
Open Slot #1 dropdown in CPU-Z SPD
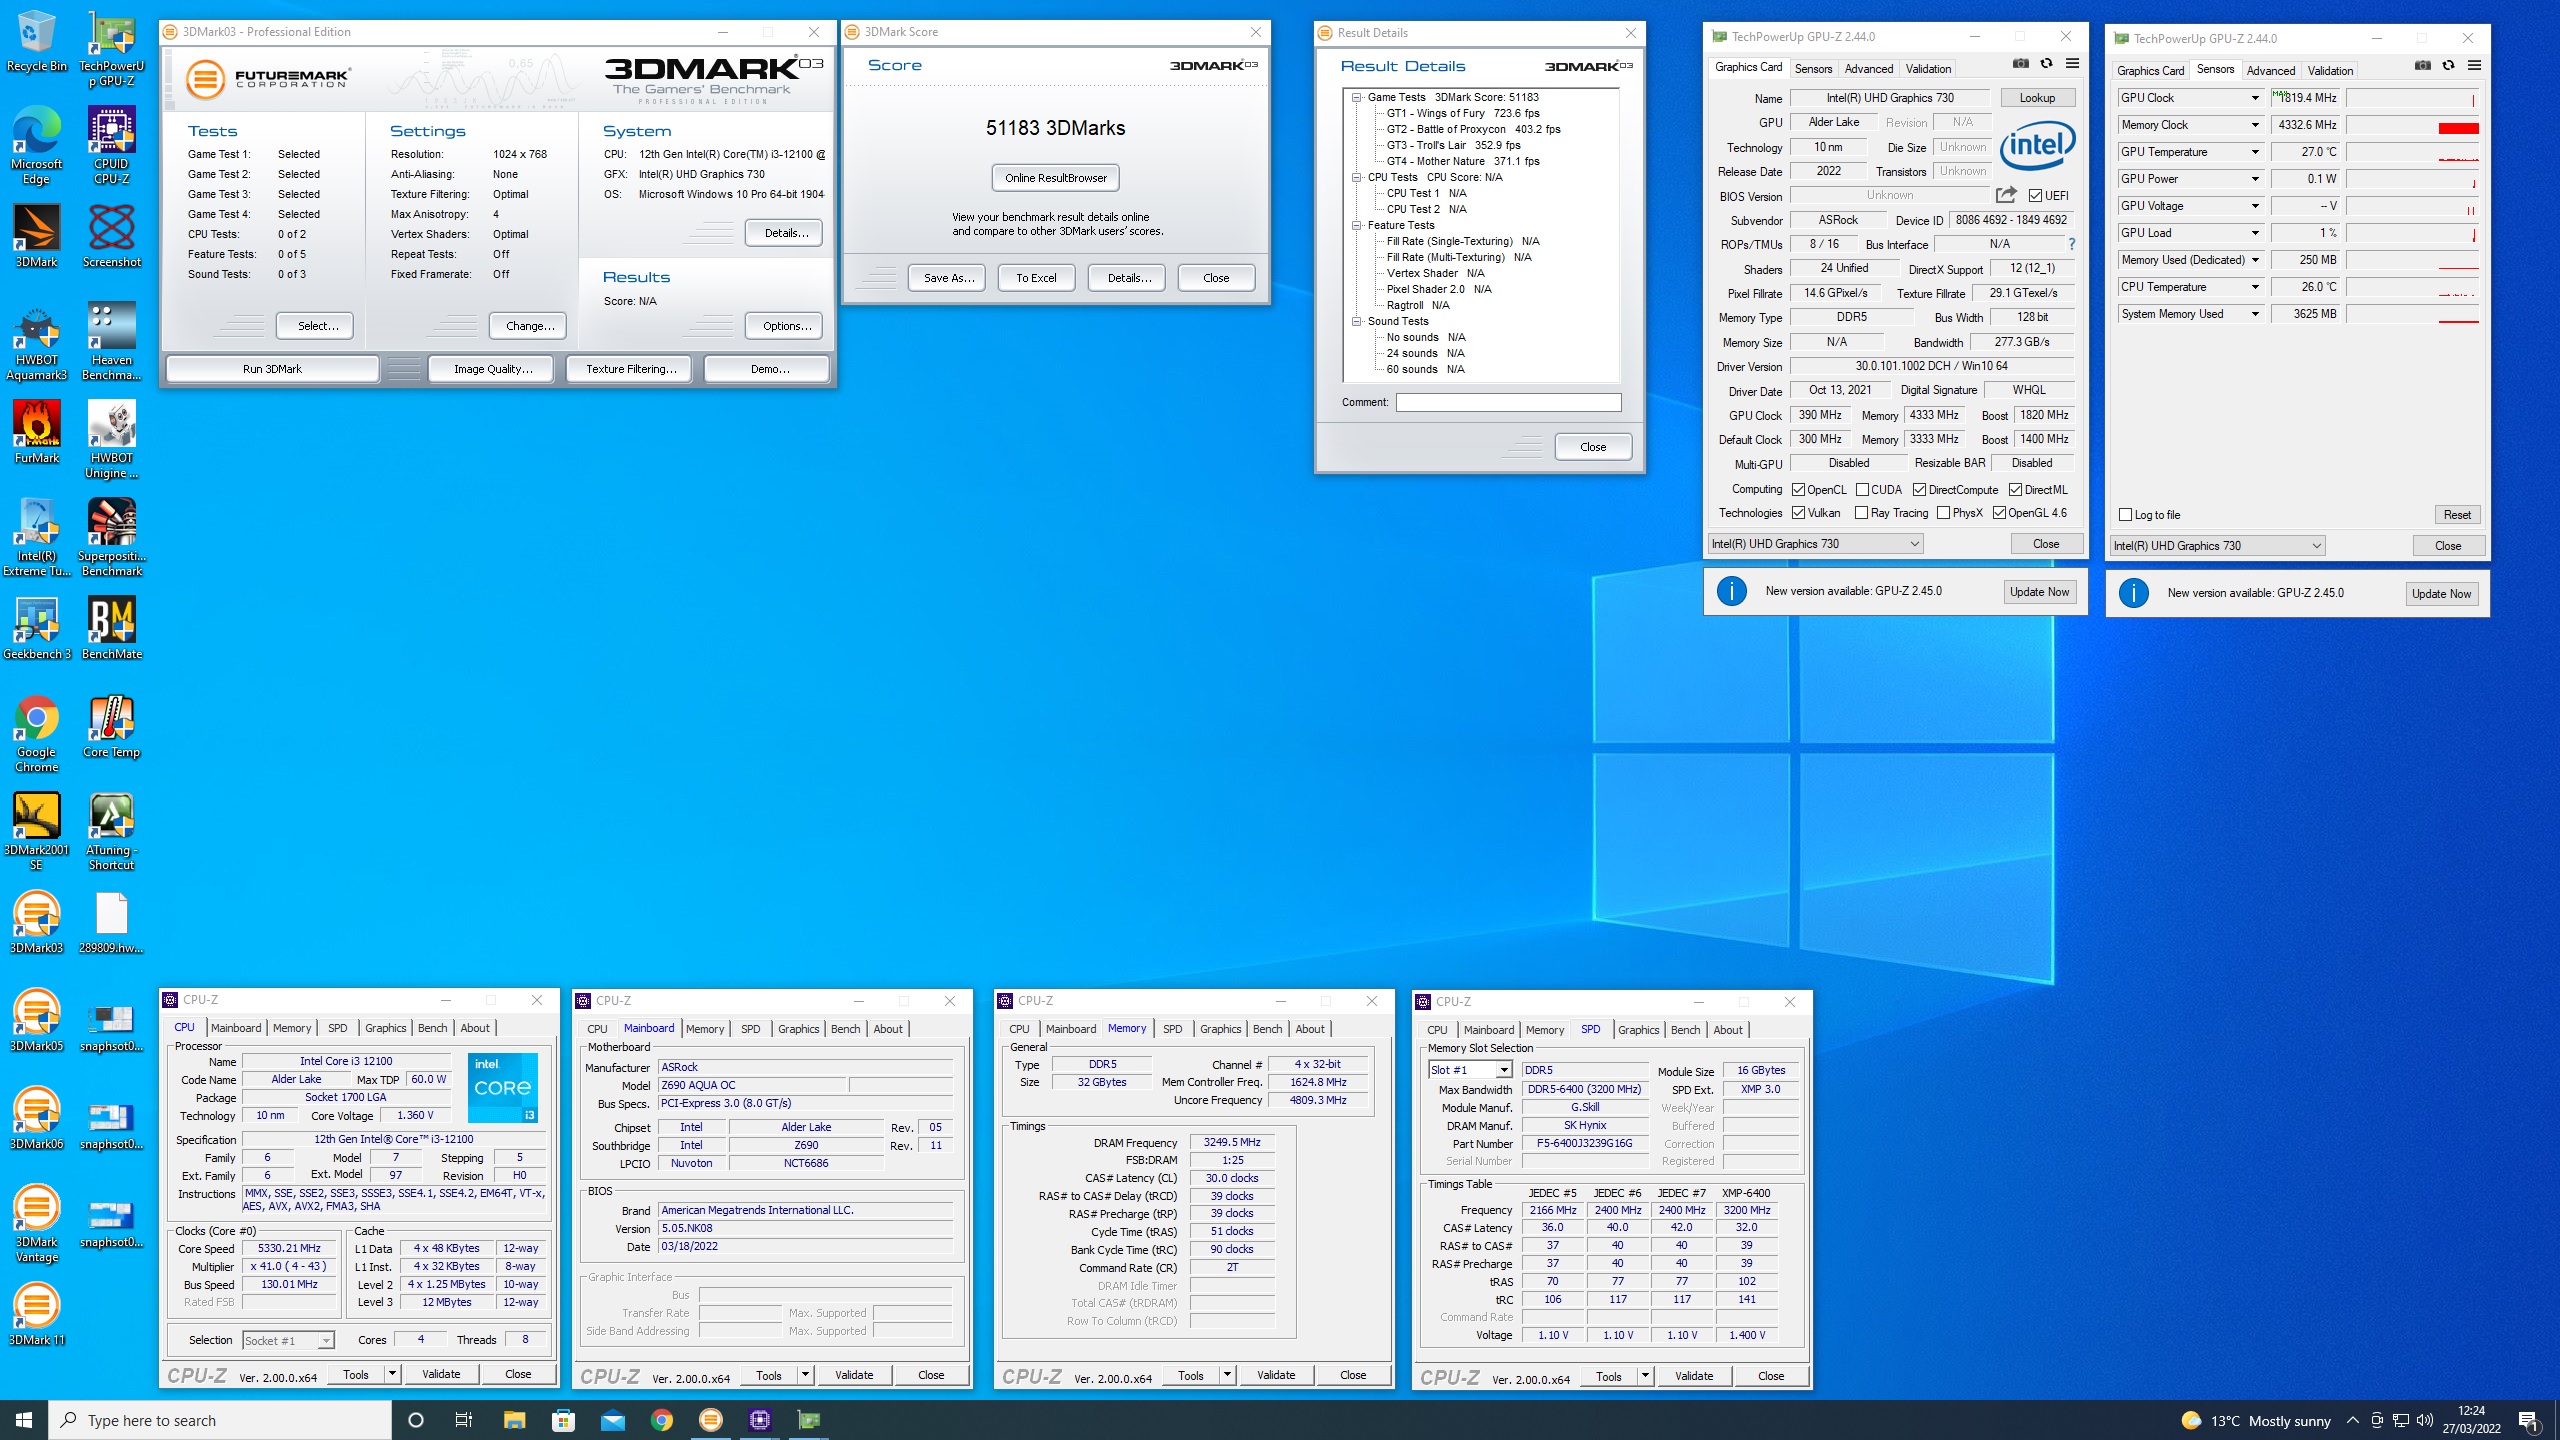[x=1470, y=1070]
